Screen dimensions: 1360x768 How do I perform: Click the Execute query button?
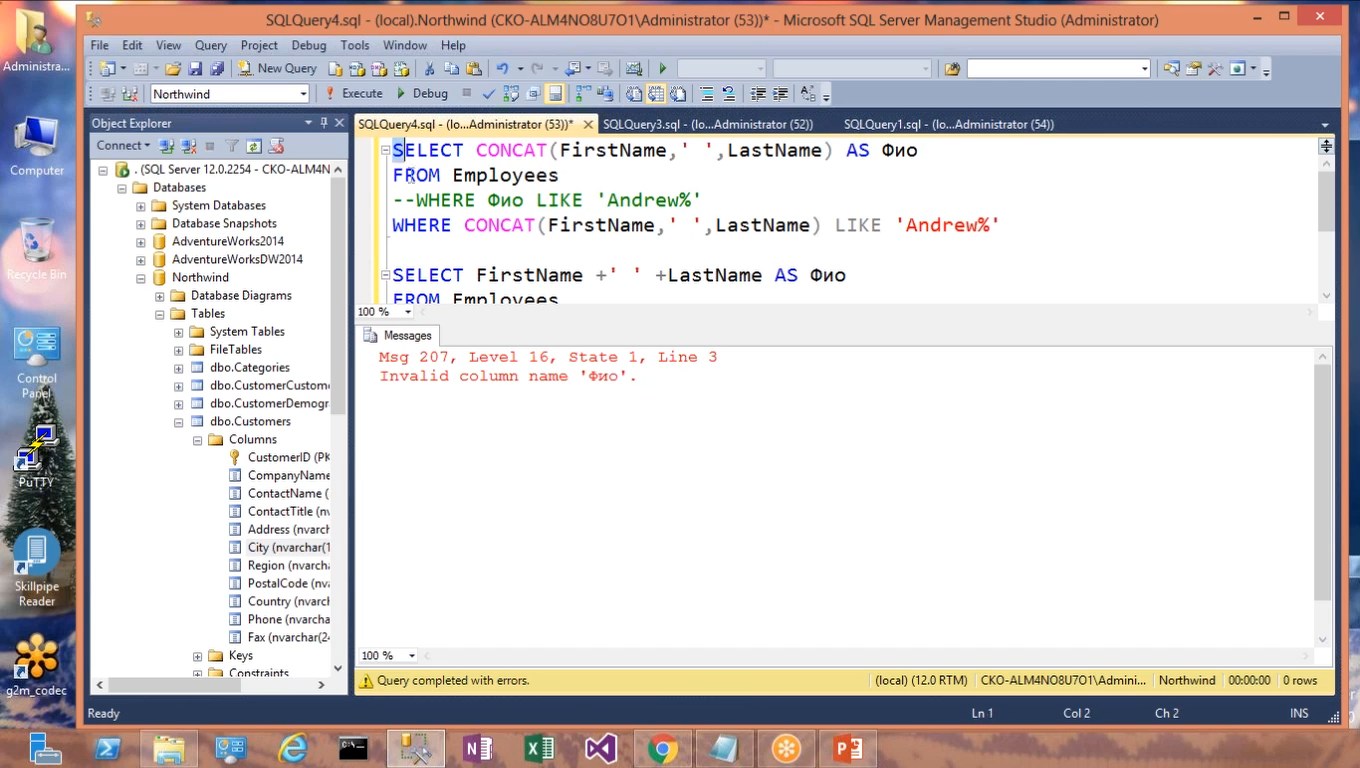click(x=354, y=93)
